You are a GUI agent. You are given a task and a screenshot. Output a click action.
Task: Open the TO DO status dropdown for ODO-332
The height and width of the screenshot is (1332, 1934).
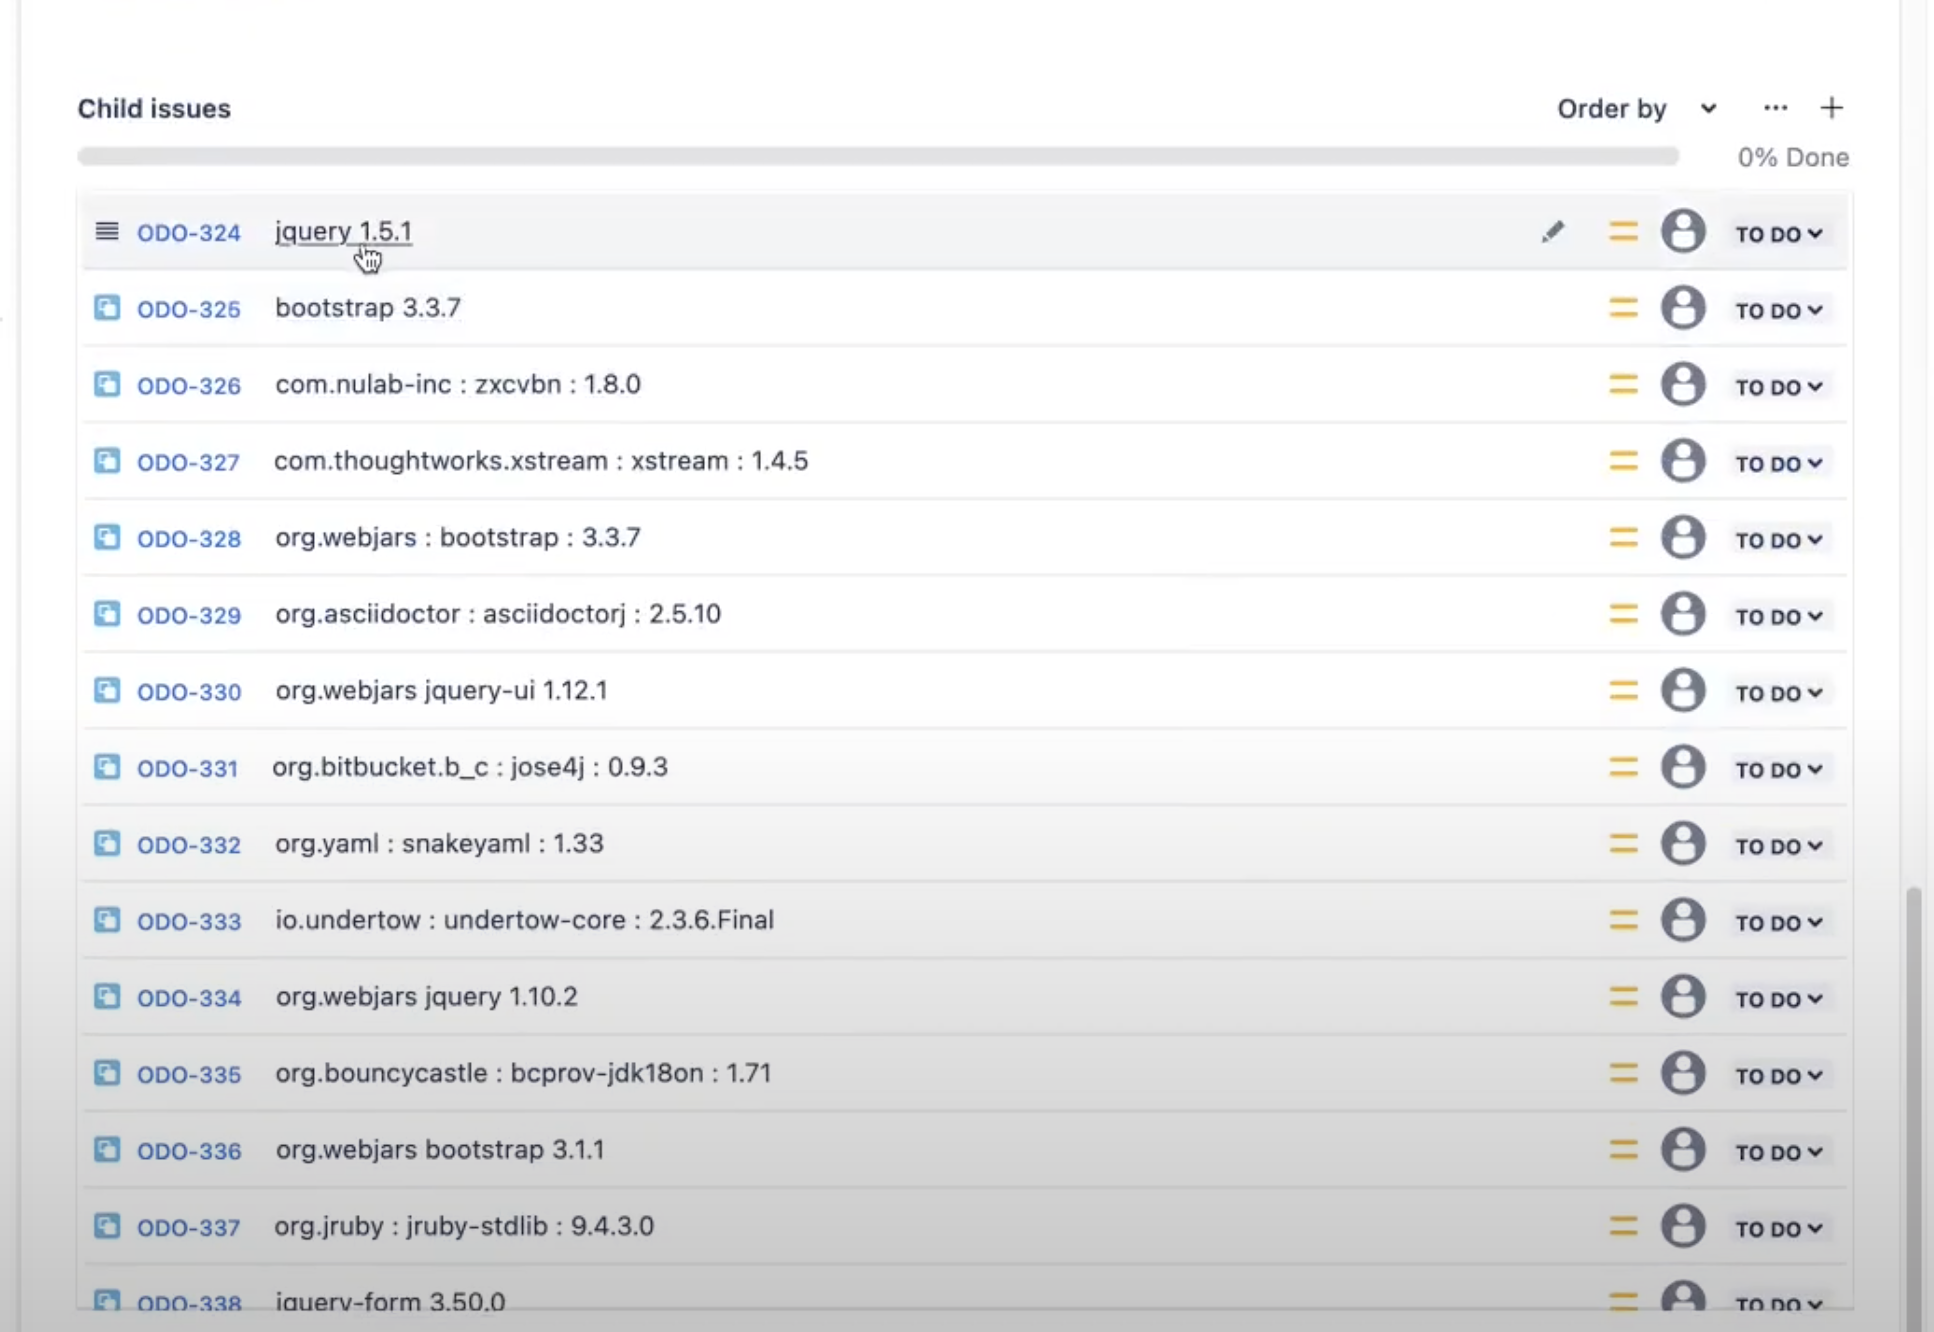click(1779, 846)
